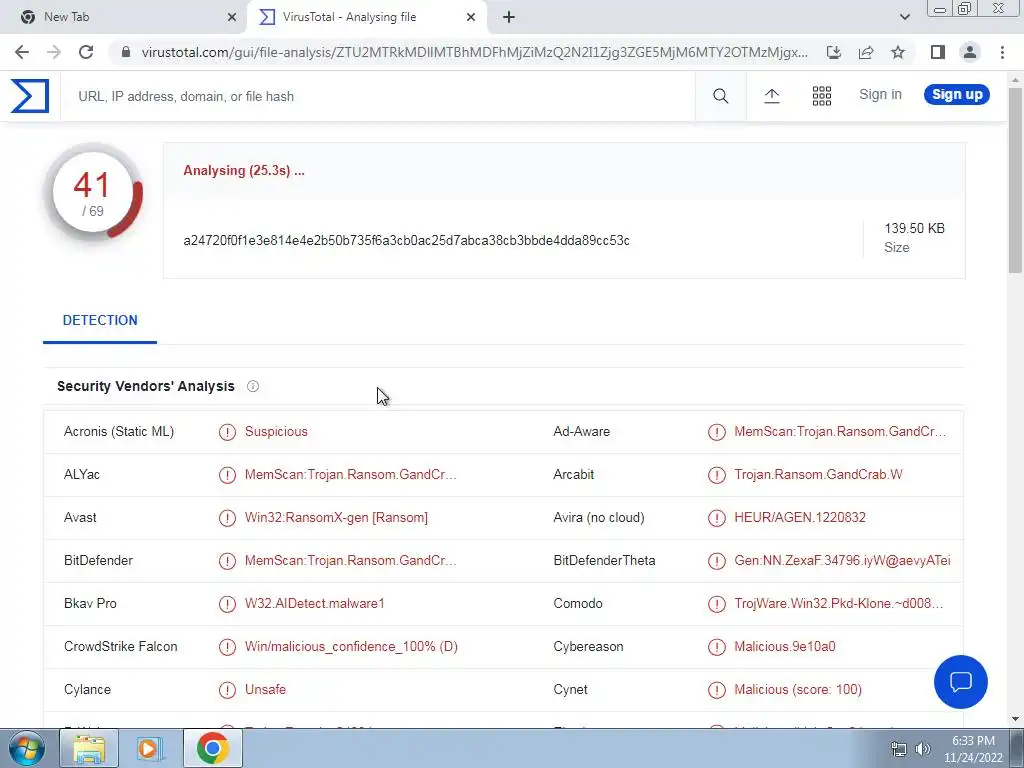The width and height of the screenshot is (1024, 768).
Task: Click the Sign up button
Action: click(x=957, y=95)
